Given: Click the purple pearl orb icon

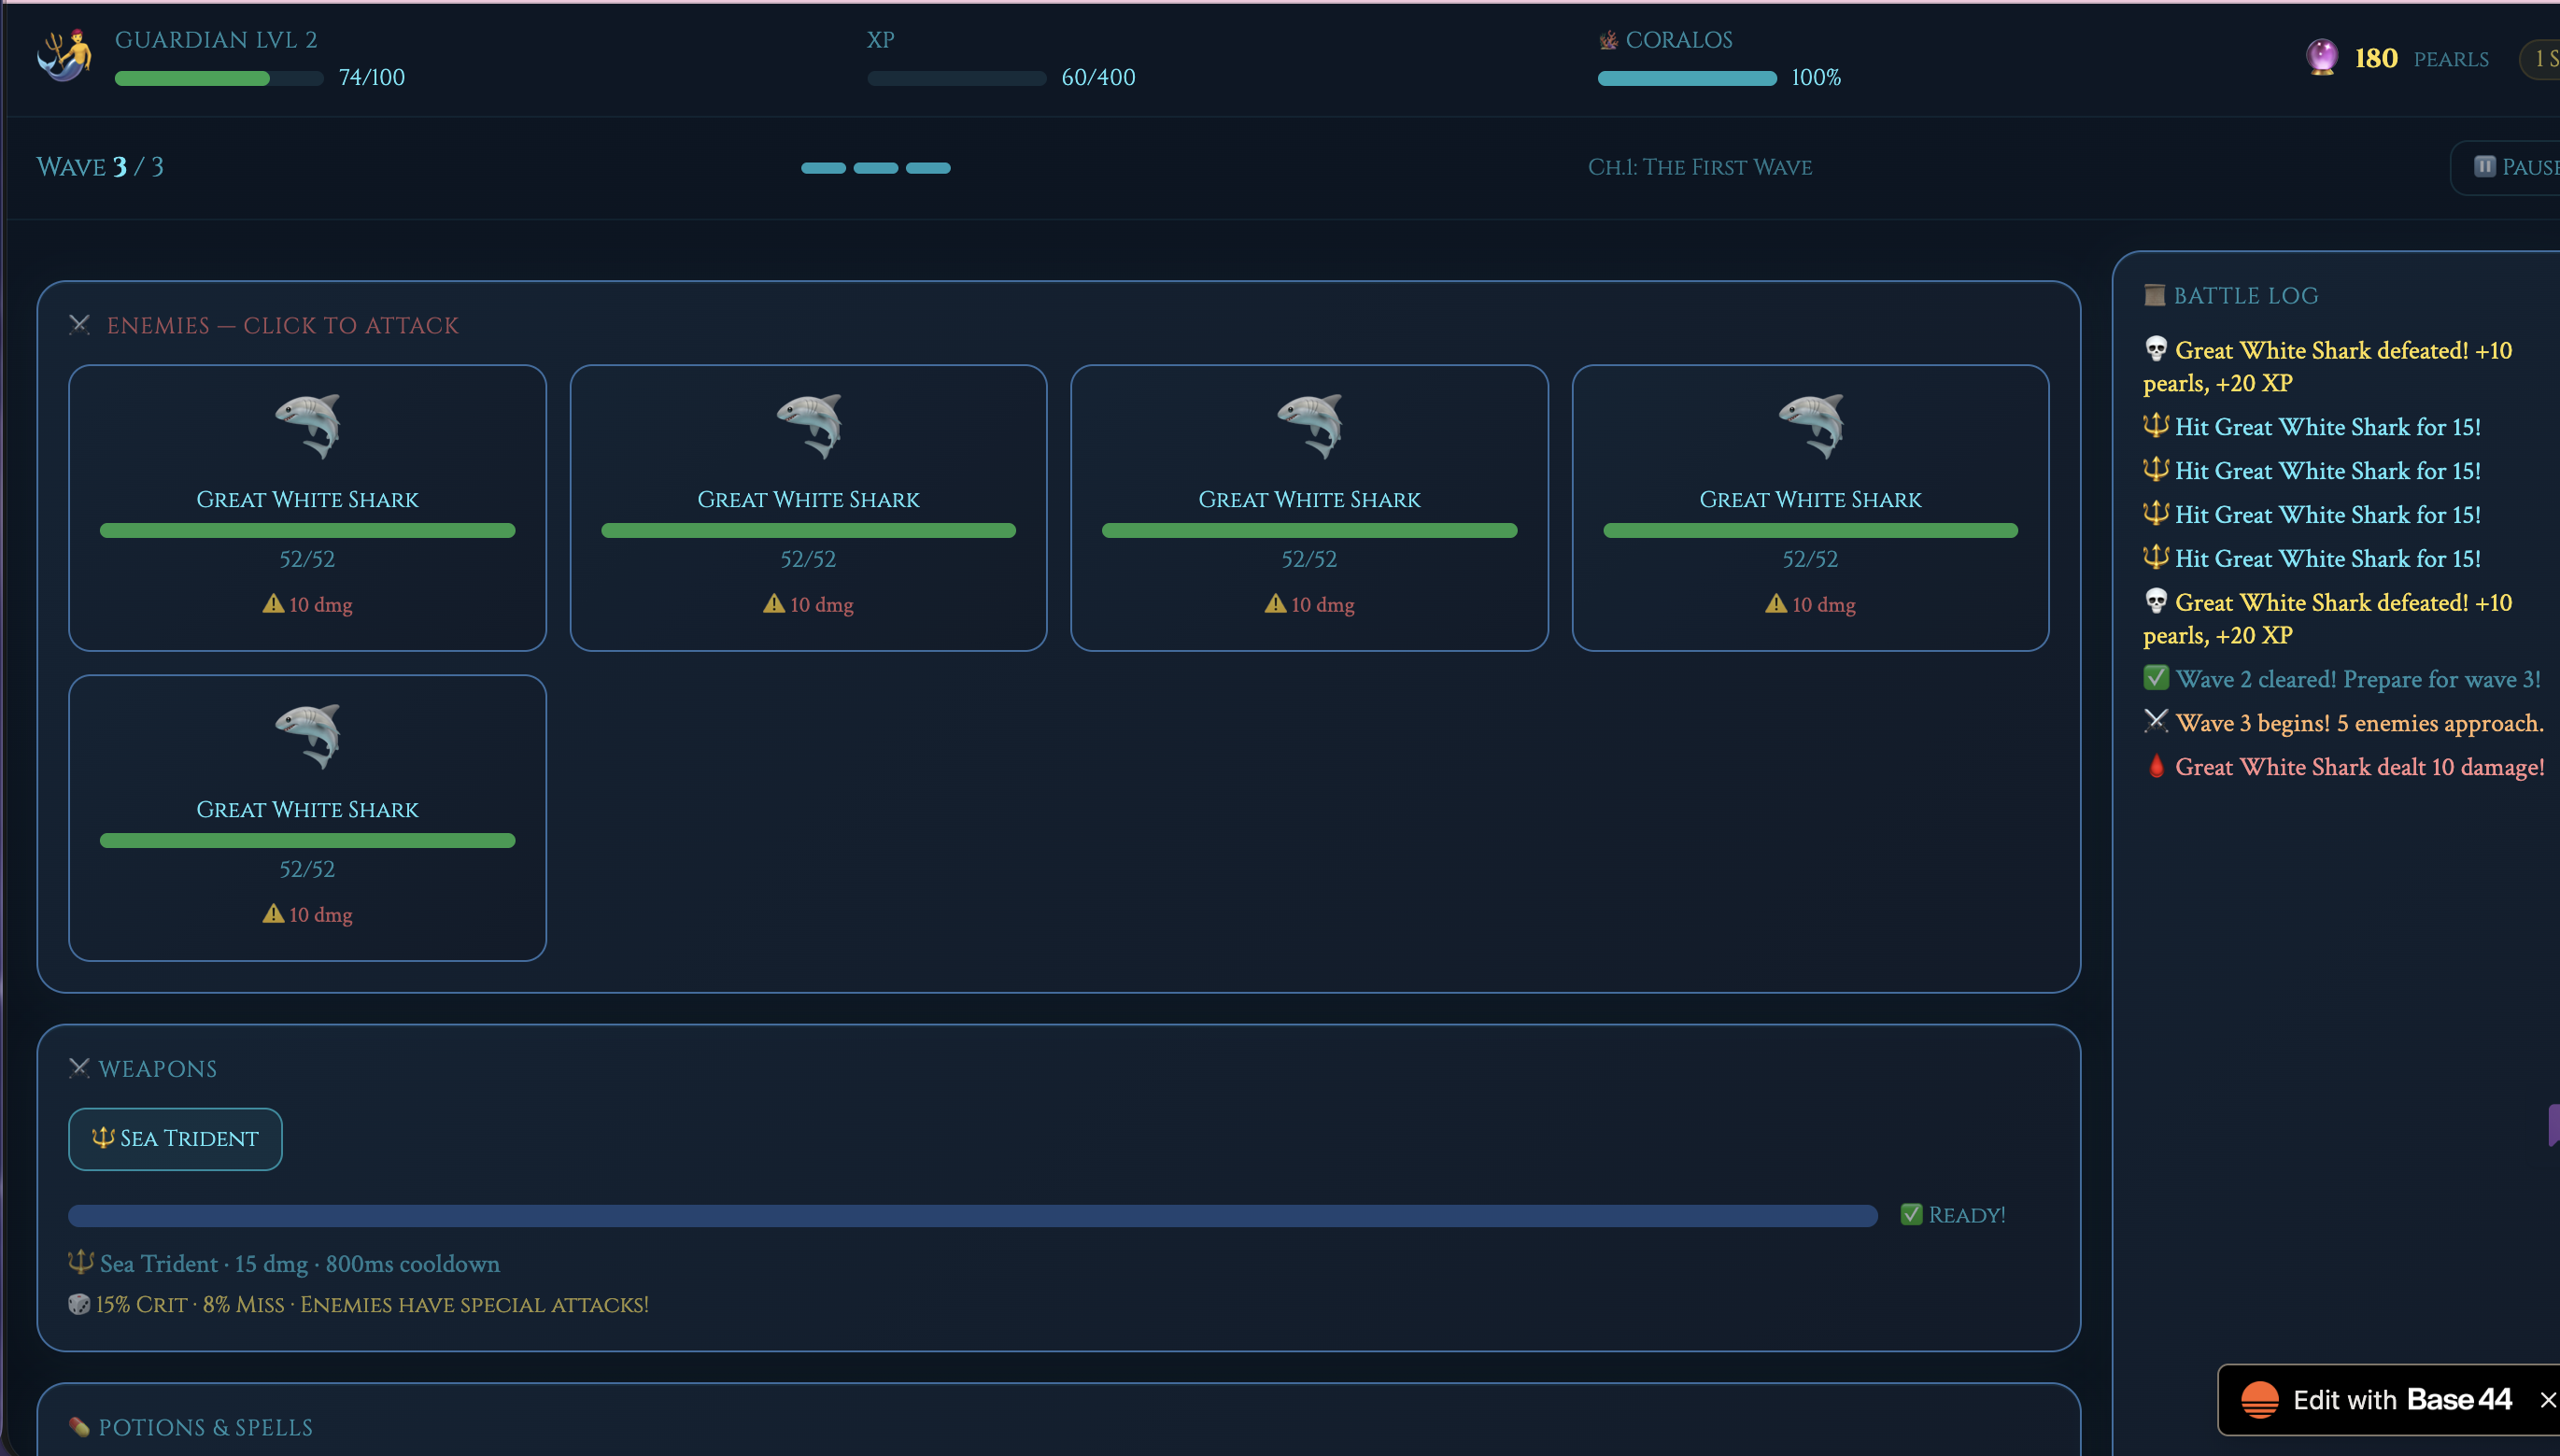Looking at the screenshot, I should point(2321,57).
